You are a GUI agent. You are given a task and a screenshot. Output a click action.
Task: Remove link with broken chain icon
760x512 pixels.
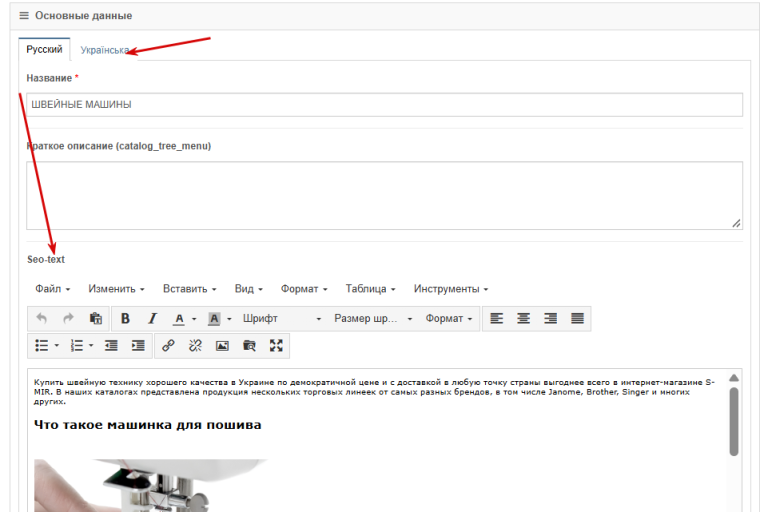(x=195, y=346)
